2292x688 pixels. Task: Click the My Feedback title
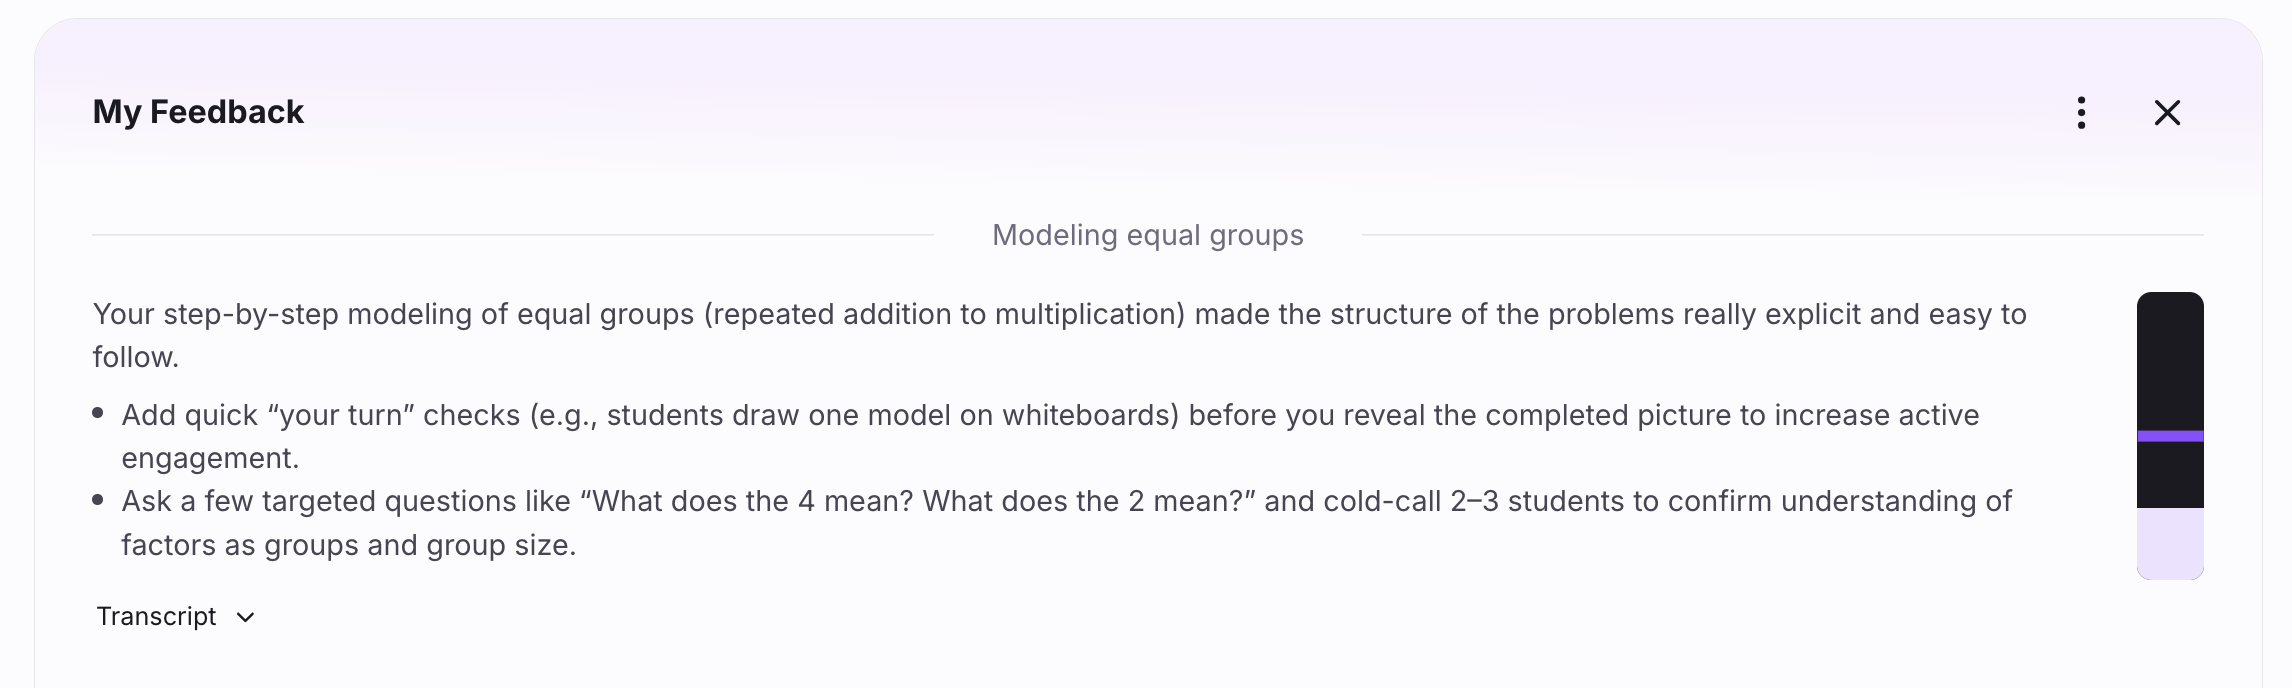[198, 112]
